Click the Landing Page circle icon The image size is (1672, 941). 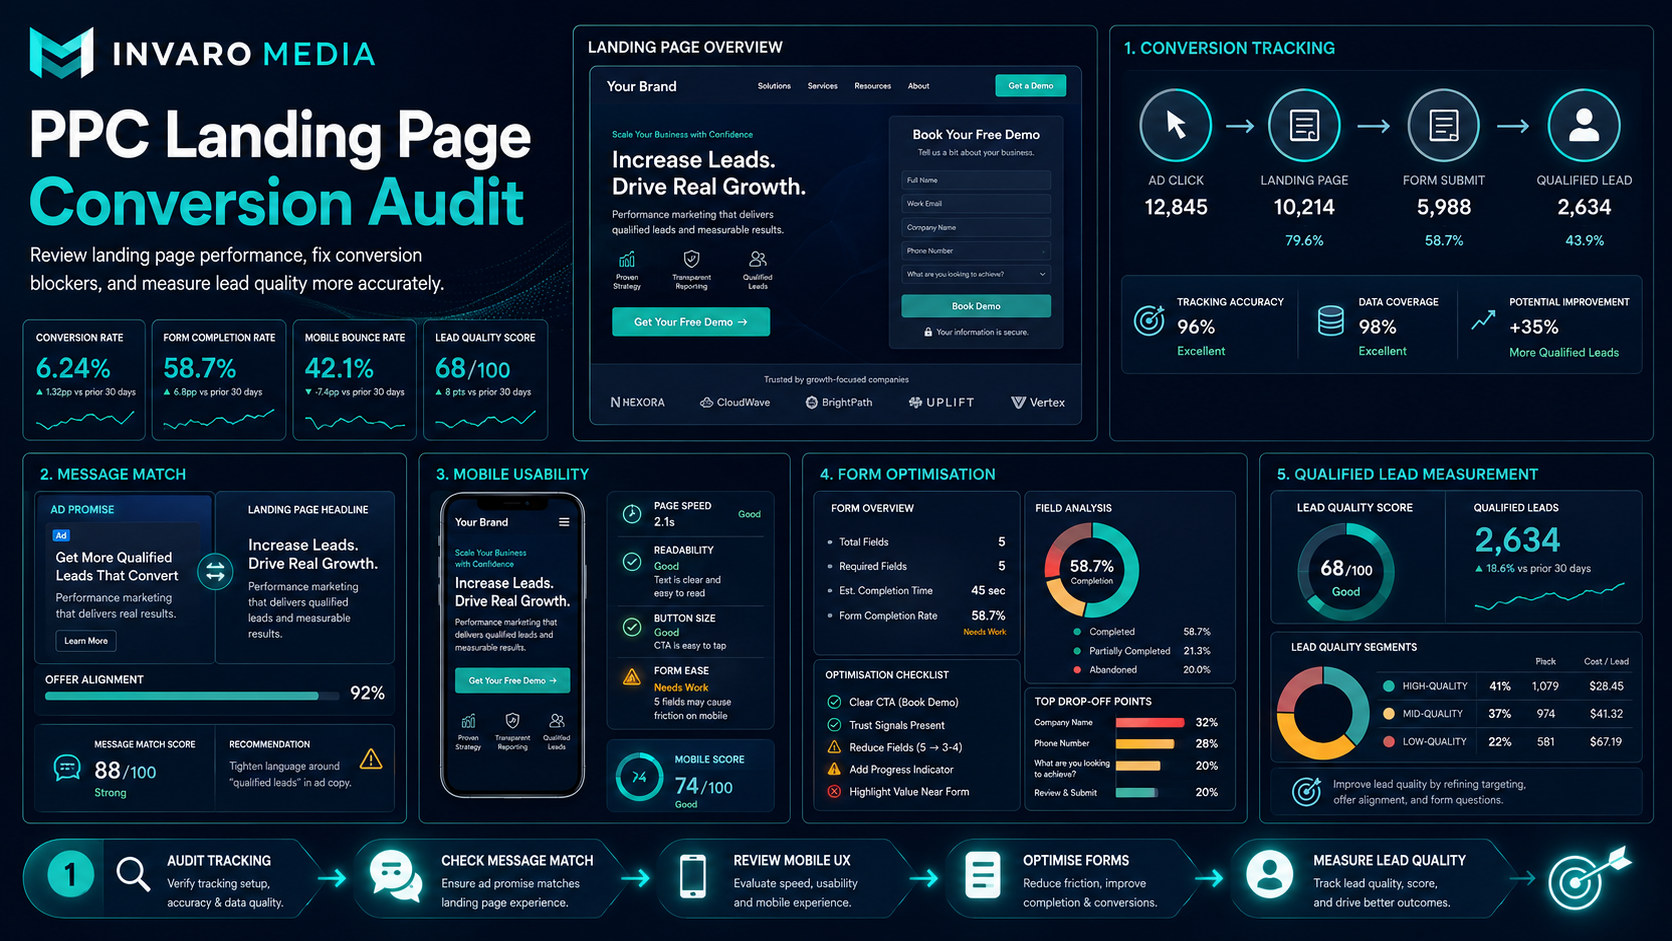point(1304,125)
